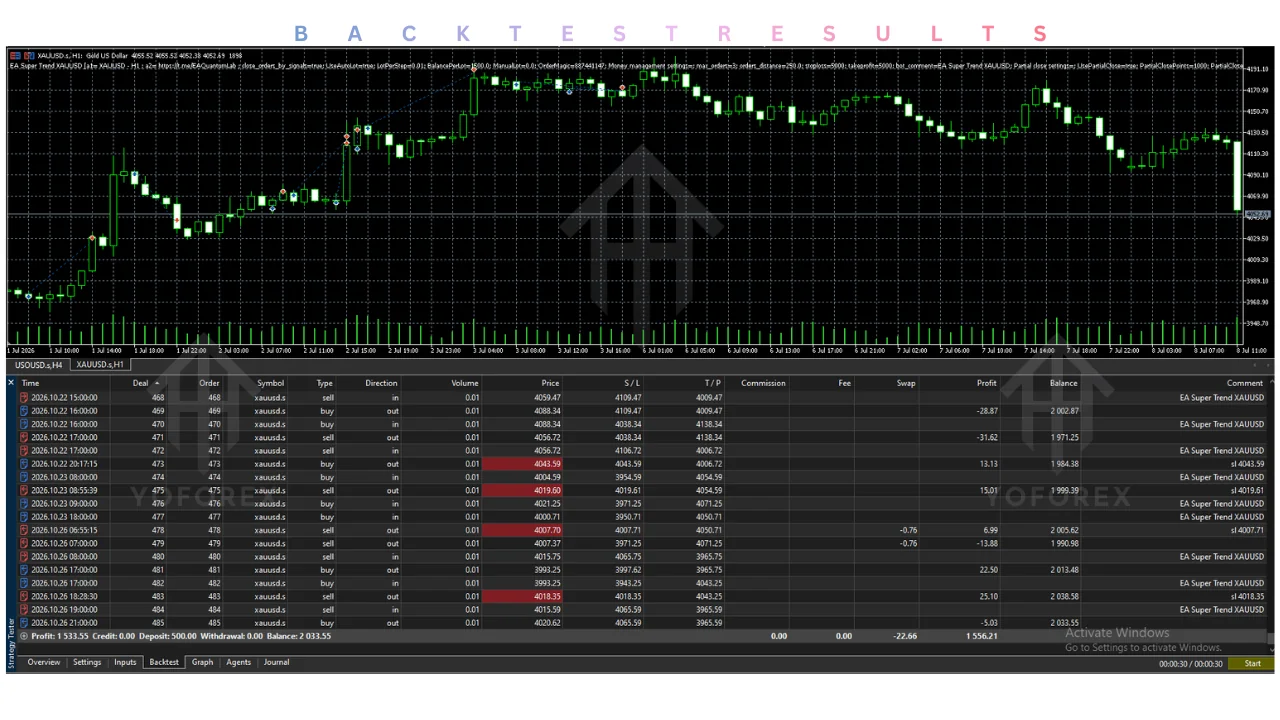Click the green Start button
This screenshot has height=720, width=1280.
(x=1252, y=664)
